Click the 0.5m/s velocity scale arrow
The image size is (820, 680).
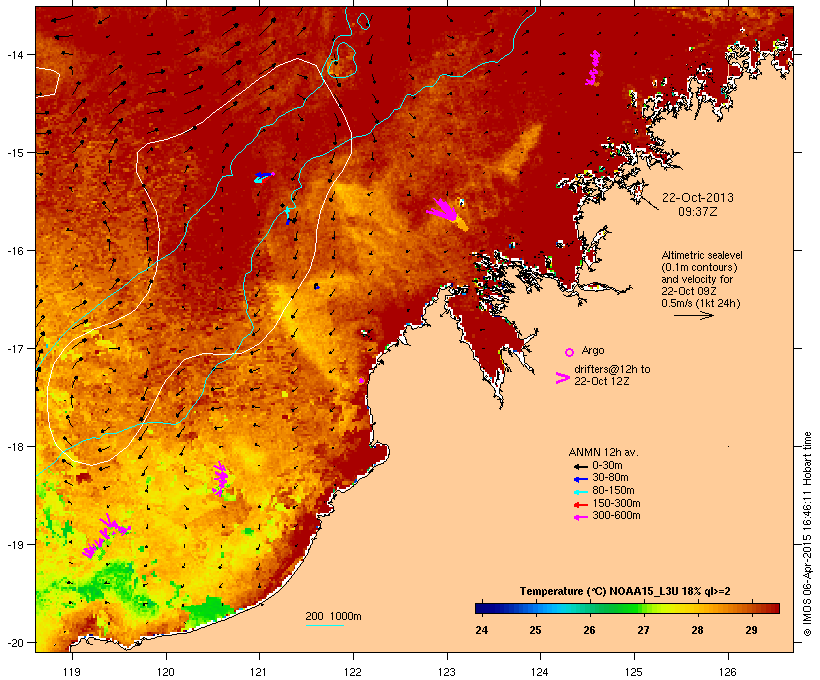point(693,315)
